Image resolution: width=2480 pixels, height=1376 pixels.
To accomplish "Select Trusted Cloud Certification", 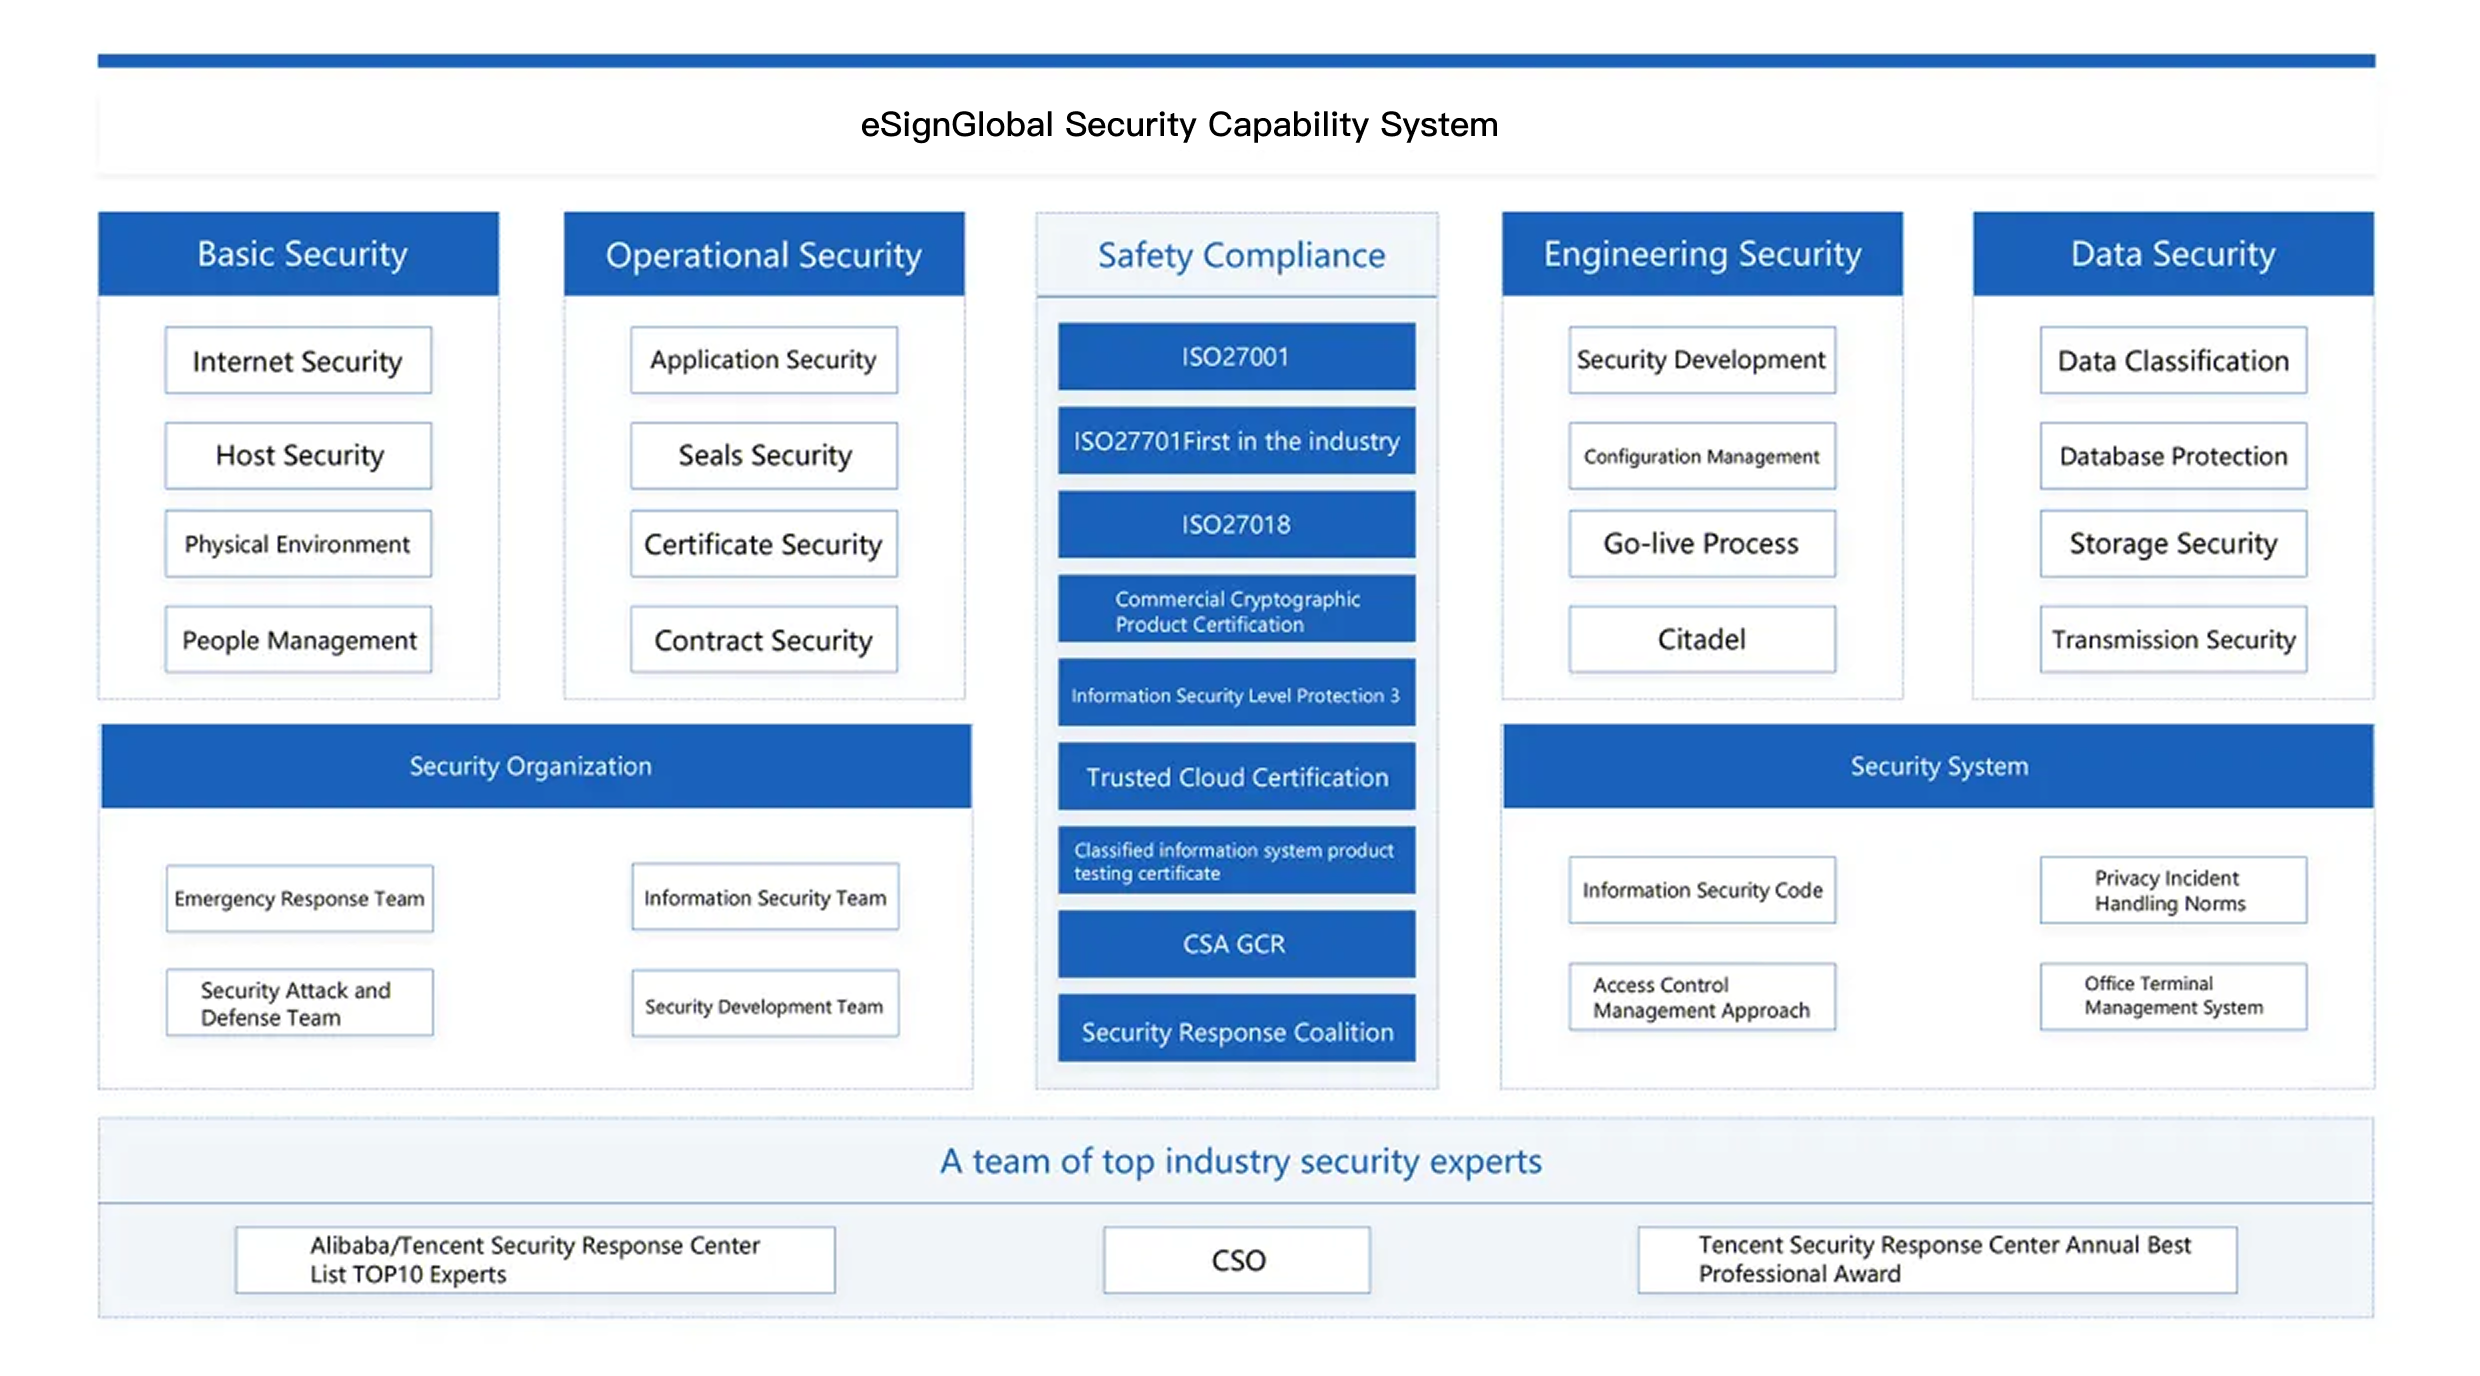I will pyautogui.click(x=1236, y=777).
